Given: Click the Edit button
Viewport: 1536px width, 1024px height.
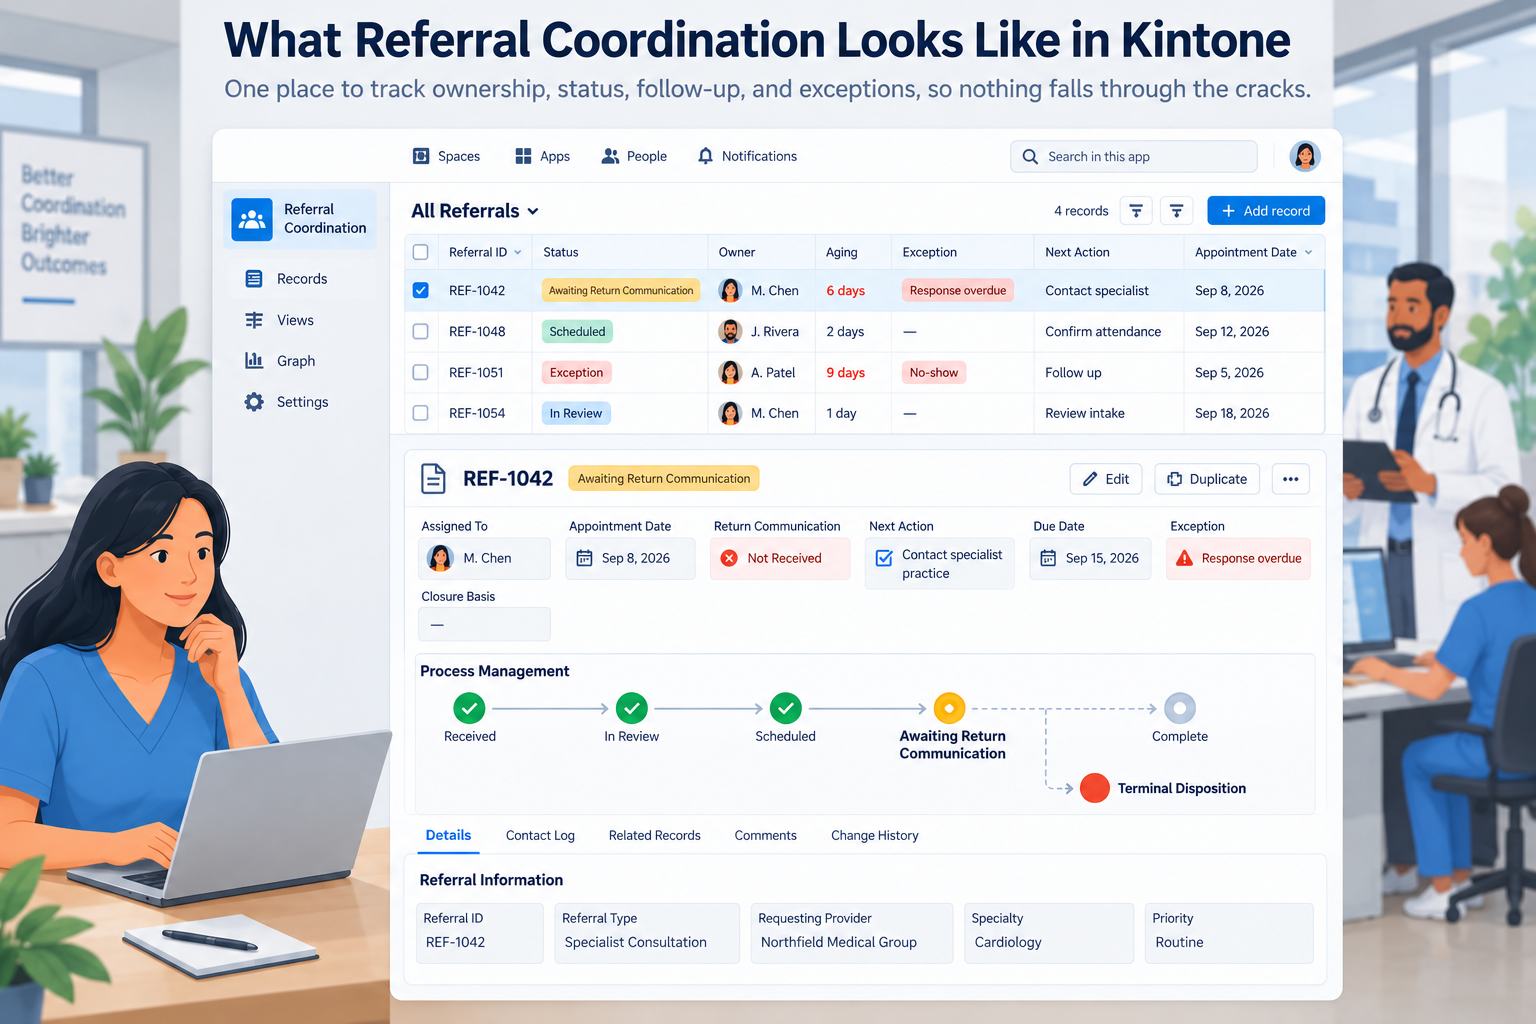Looking at the screenshot, I should click(x=1106, y=479).
